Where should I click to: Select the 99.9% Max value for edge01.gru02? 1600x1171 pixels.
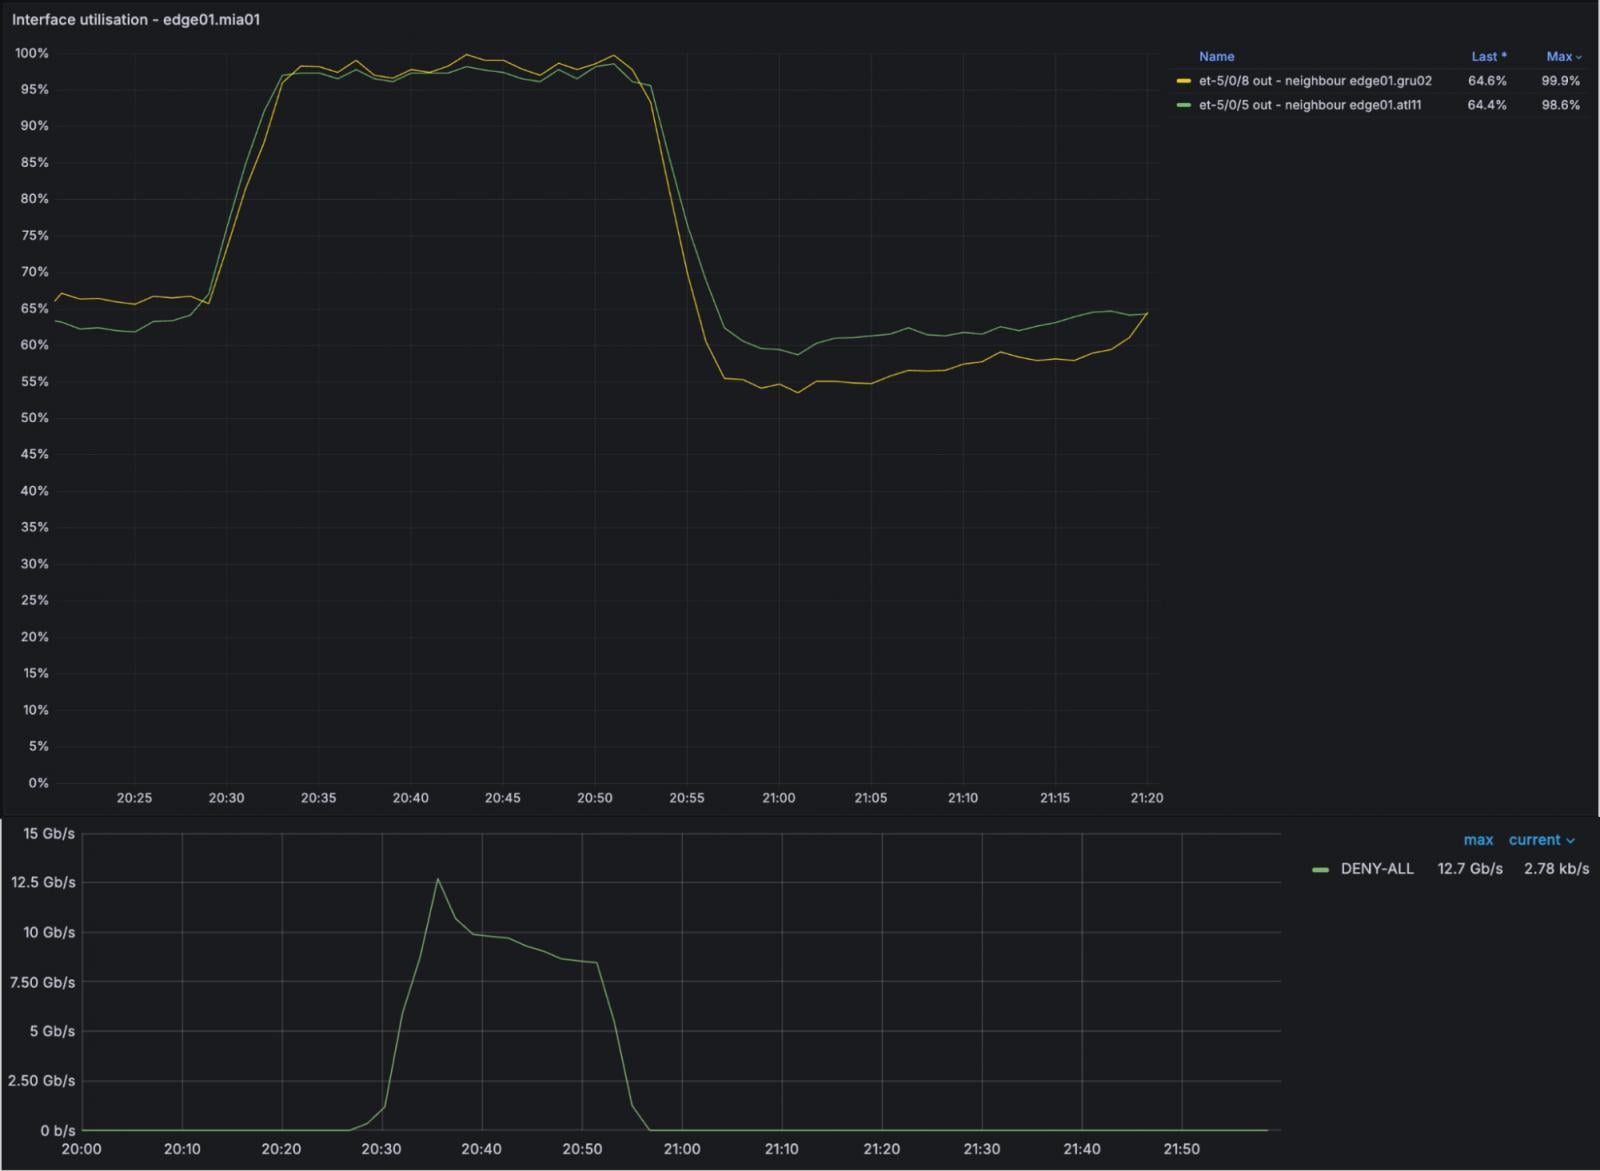pos(1561,81)
